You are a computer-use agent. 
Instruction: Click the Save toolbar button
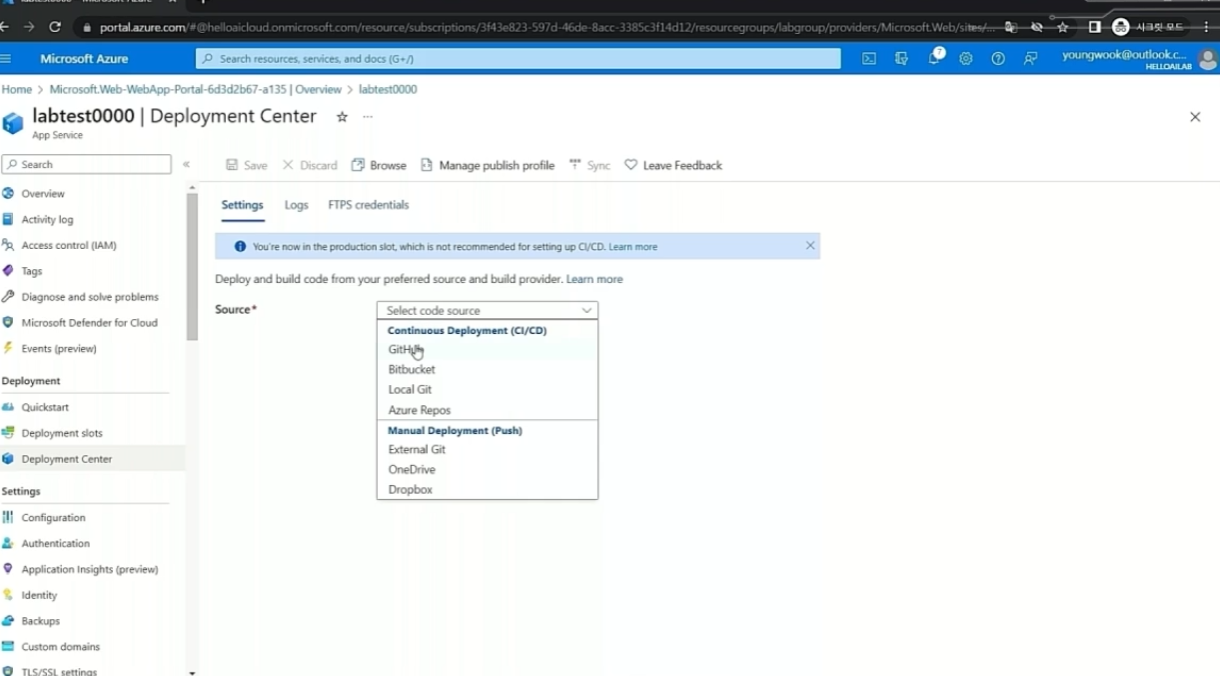(246, 165)
